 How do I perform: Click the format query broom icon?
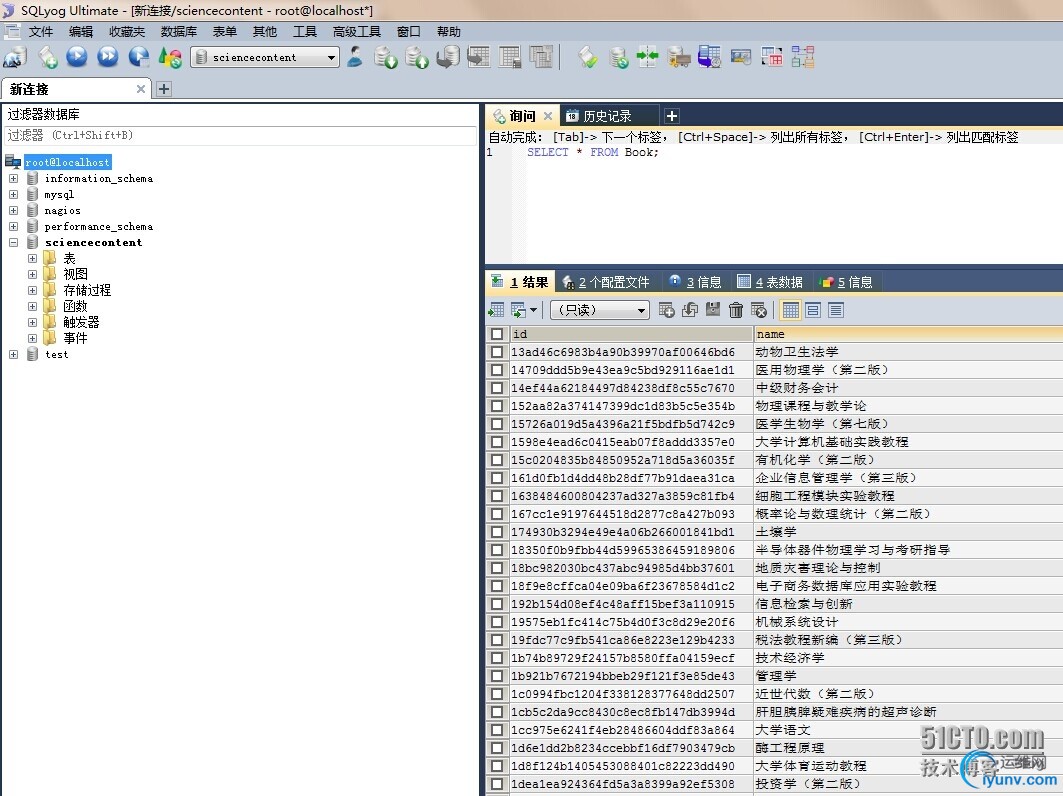588,58
